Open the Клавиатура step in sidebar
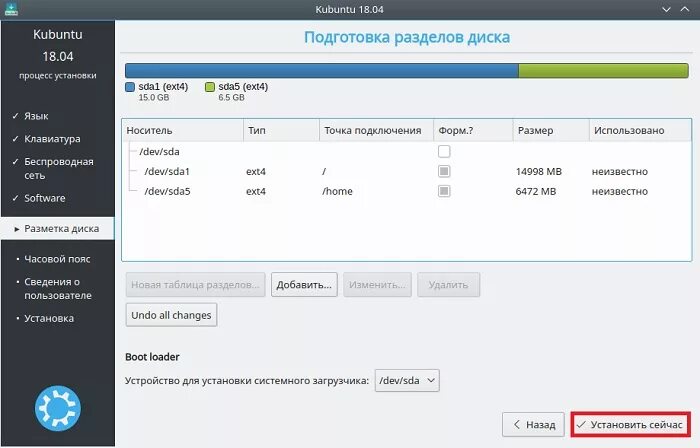Image resolution: width=700 pixels, height=448 pixels. click(x=52, y=139)
